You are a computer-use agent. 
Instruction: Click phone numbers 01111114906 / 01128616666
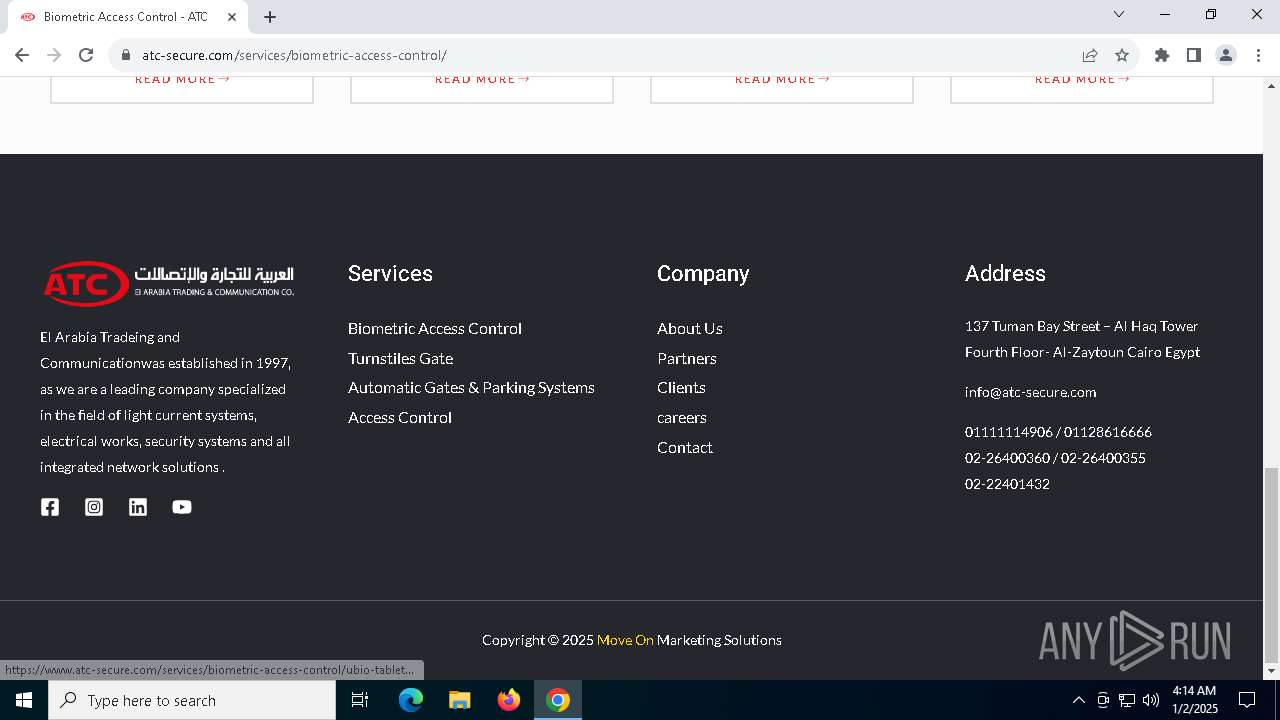[1058, 432]
